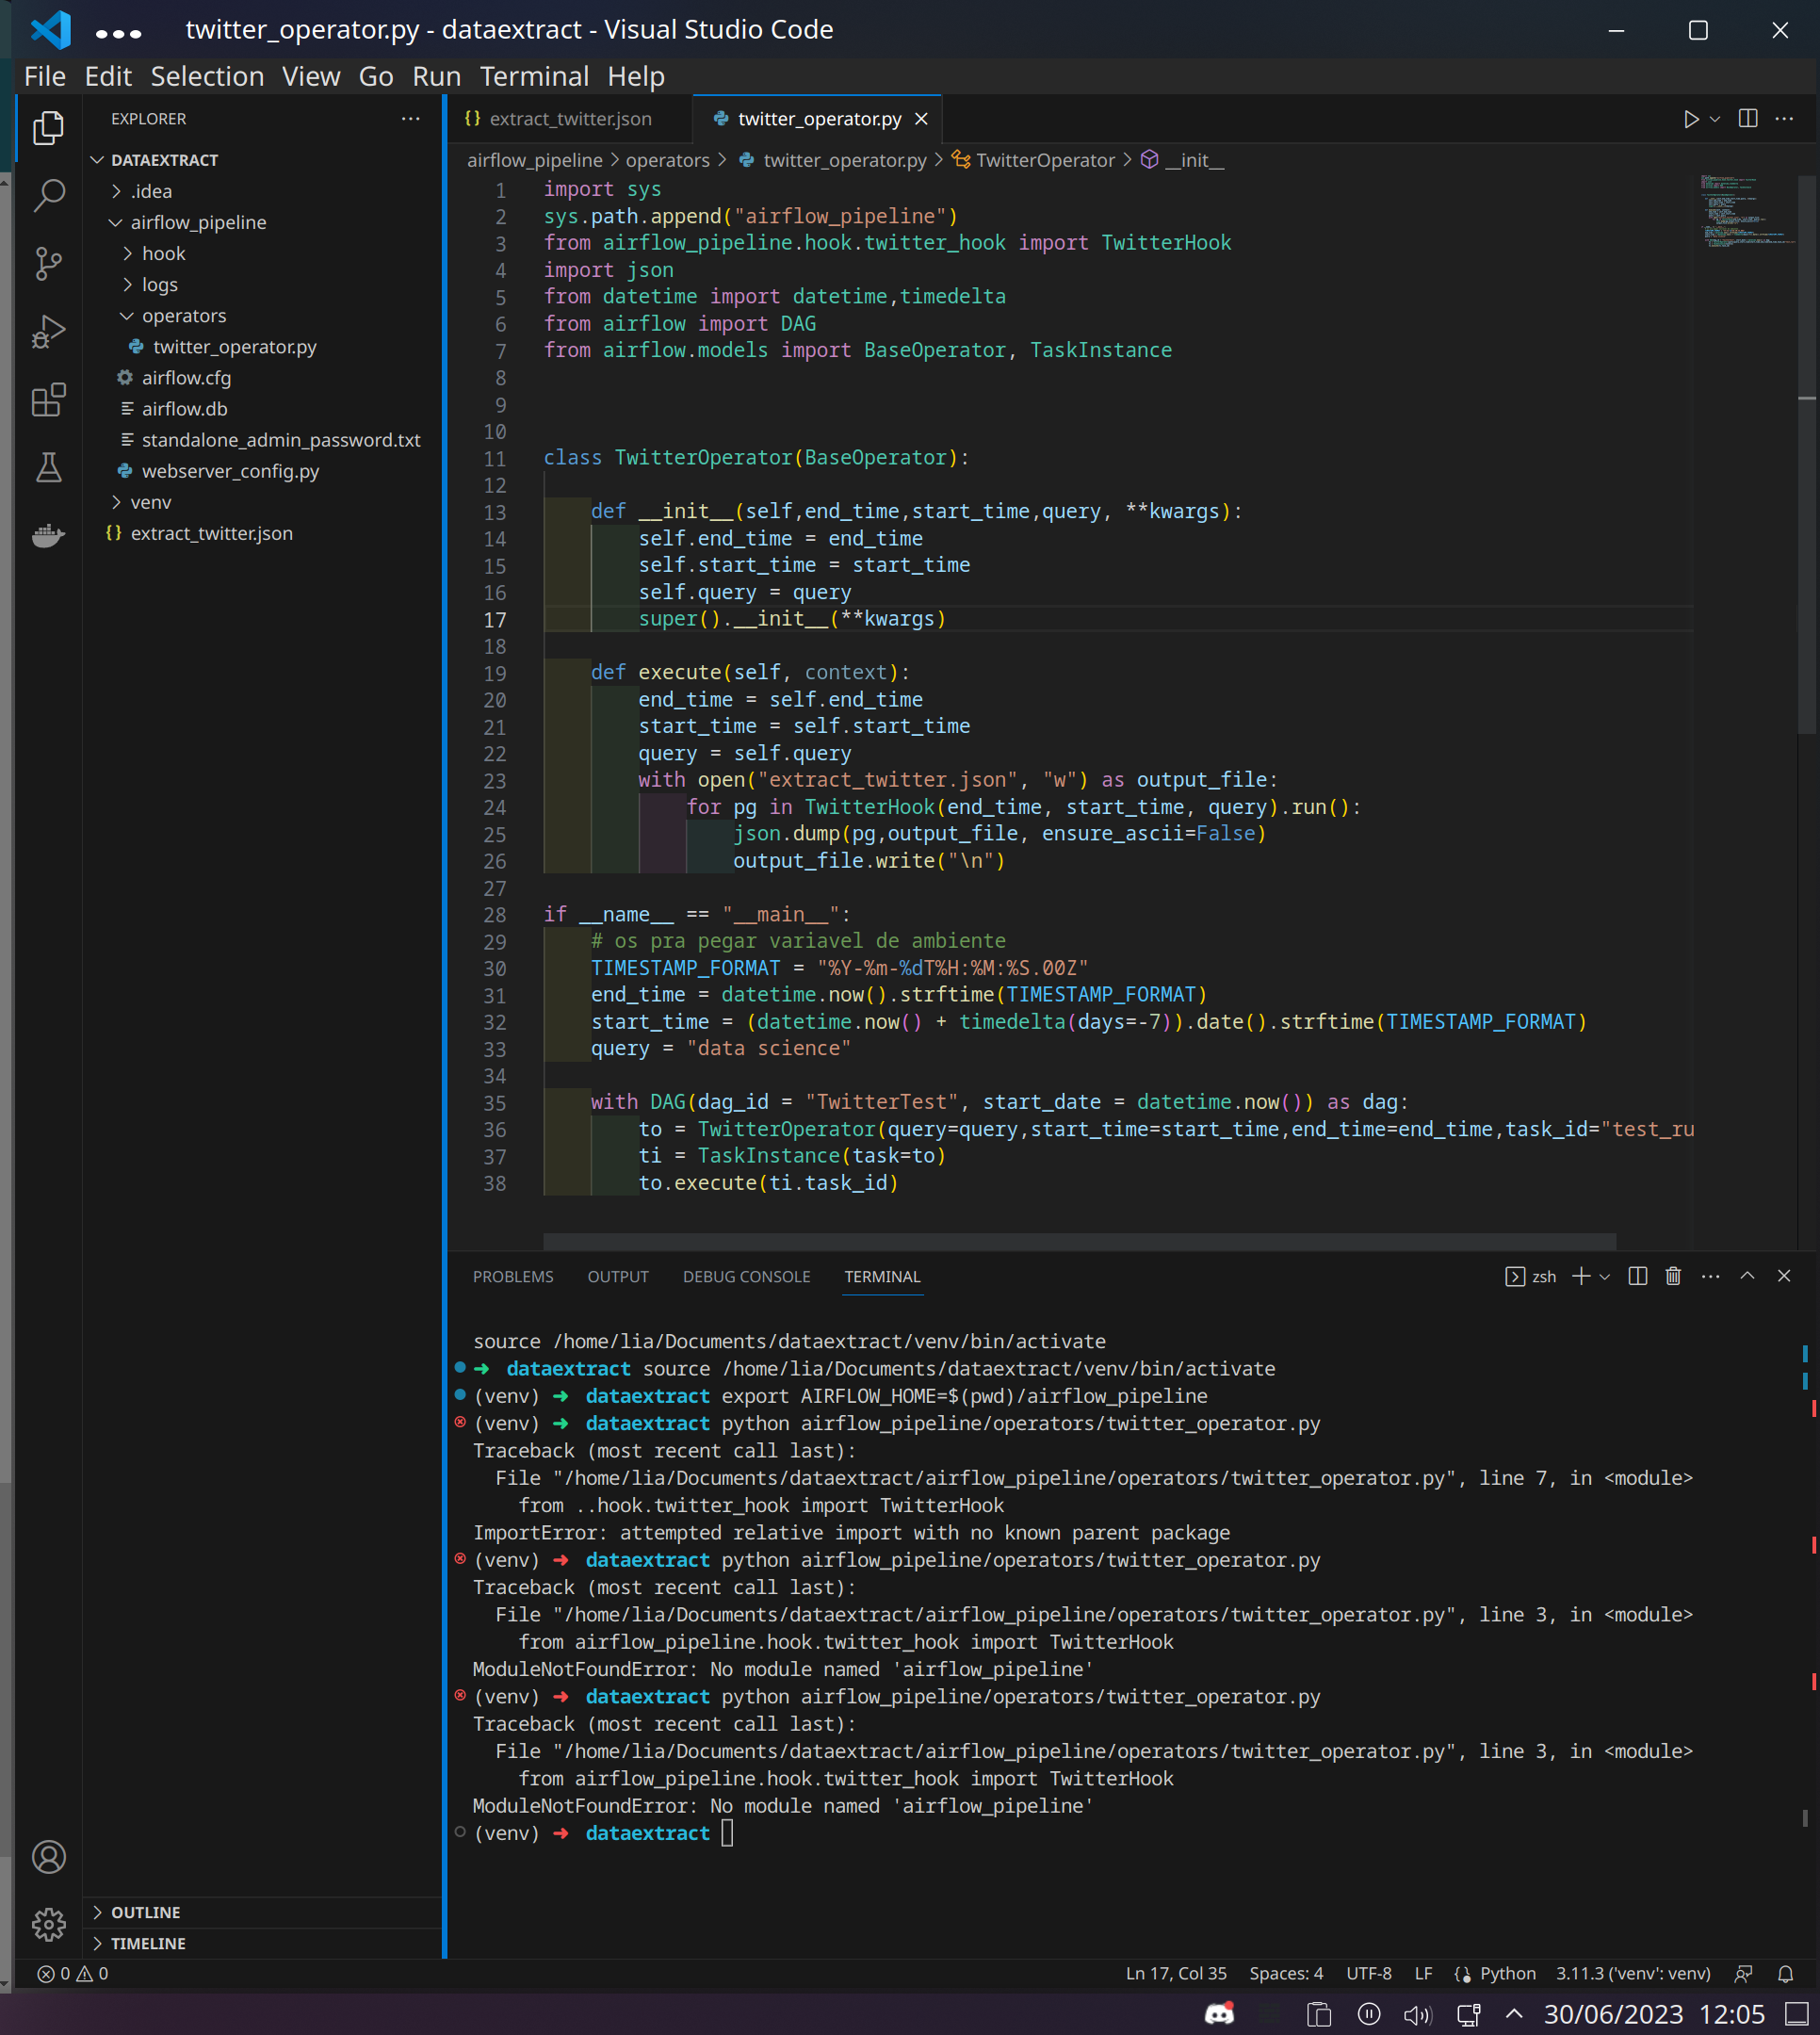Switch to the PROBLEMS panel tab

[x=513, y=1277]
